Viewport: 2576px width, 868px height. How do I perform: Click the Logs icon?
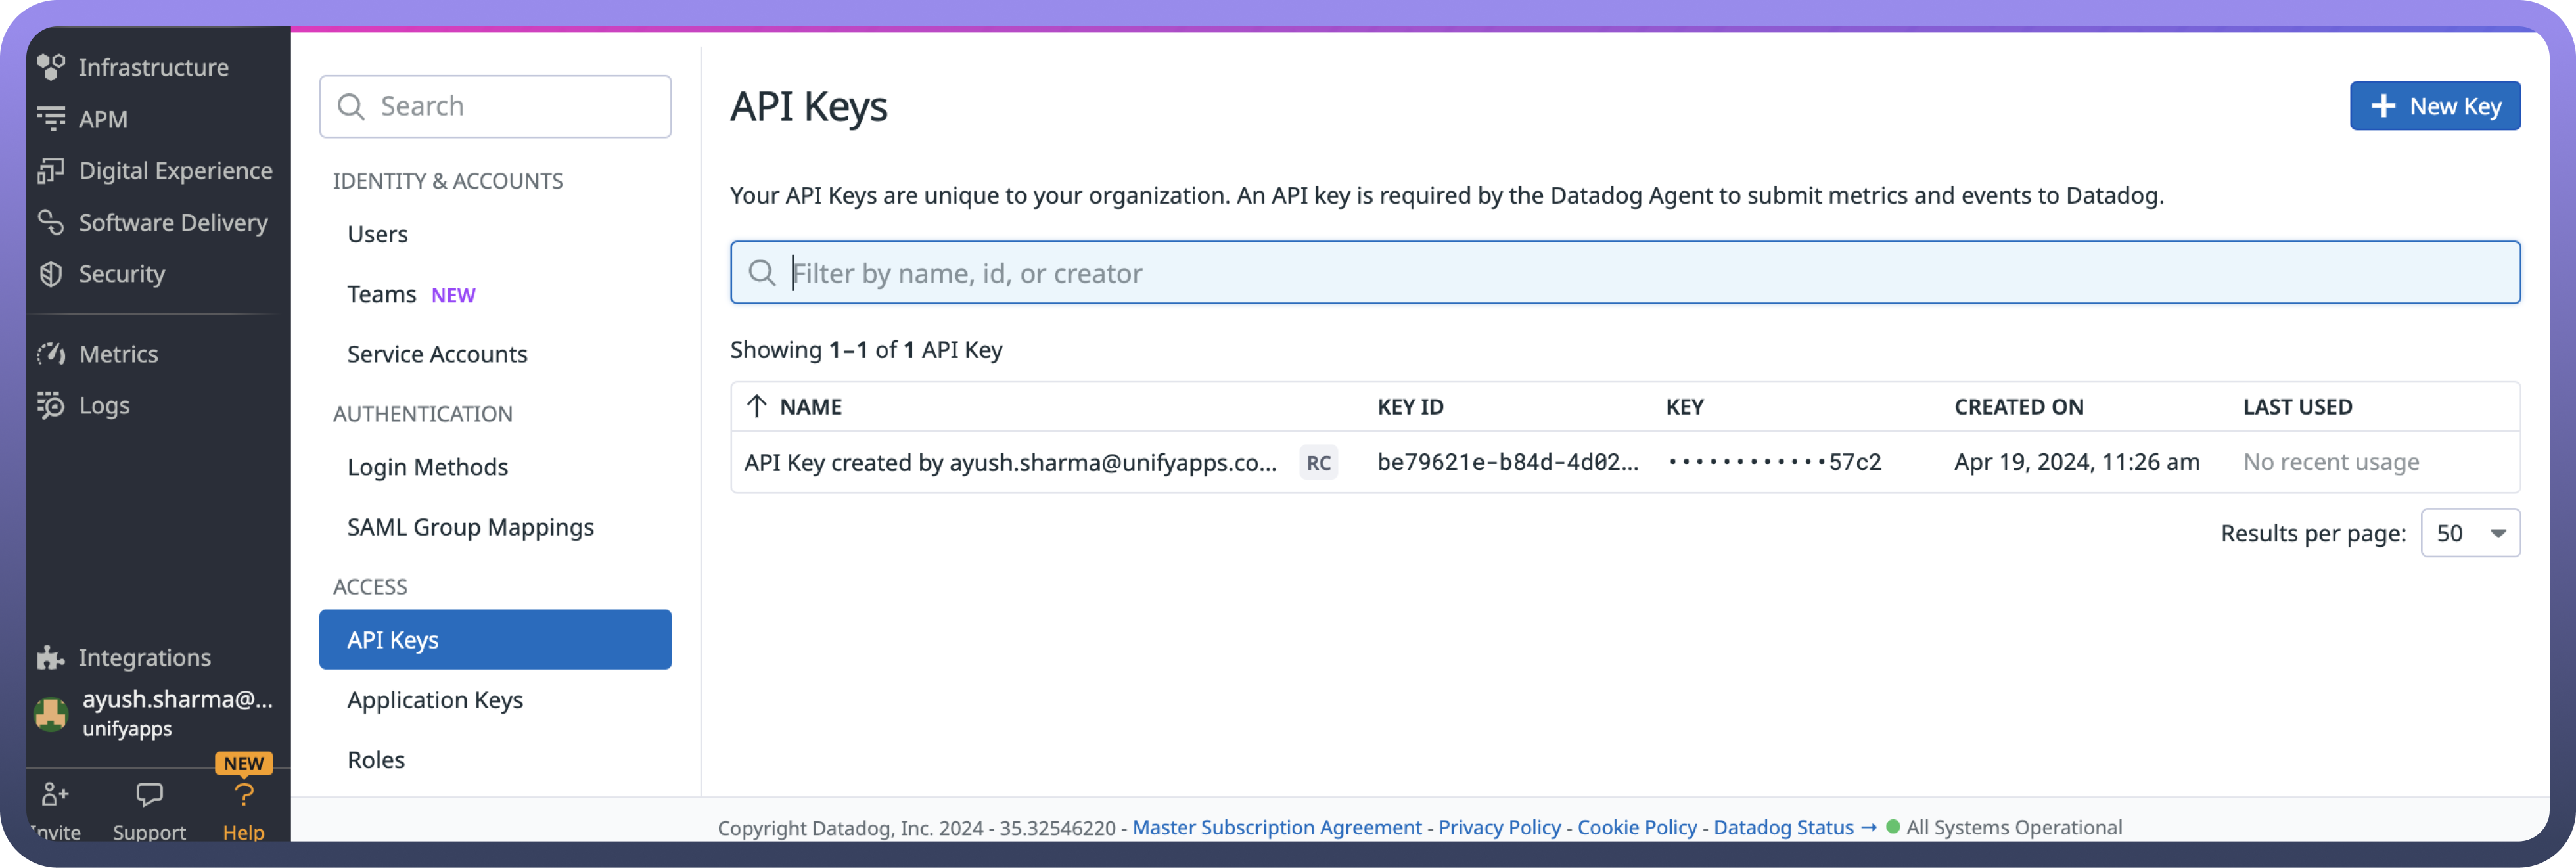(51, 405)
